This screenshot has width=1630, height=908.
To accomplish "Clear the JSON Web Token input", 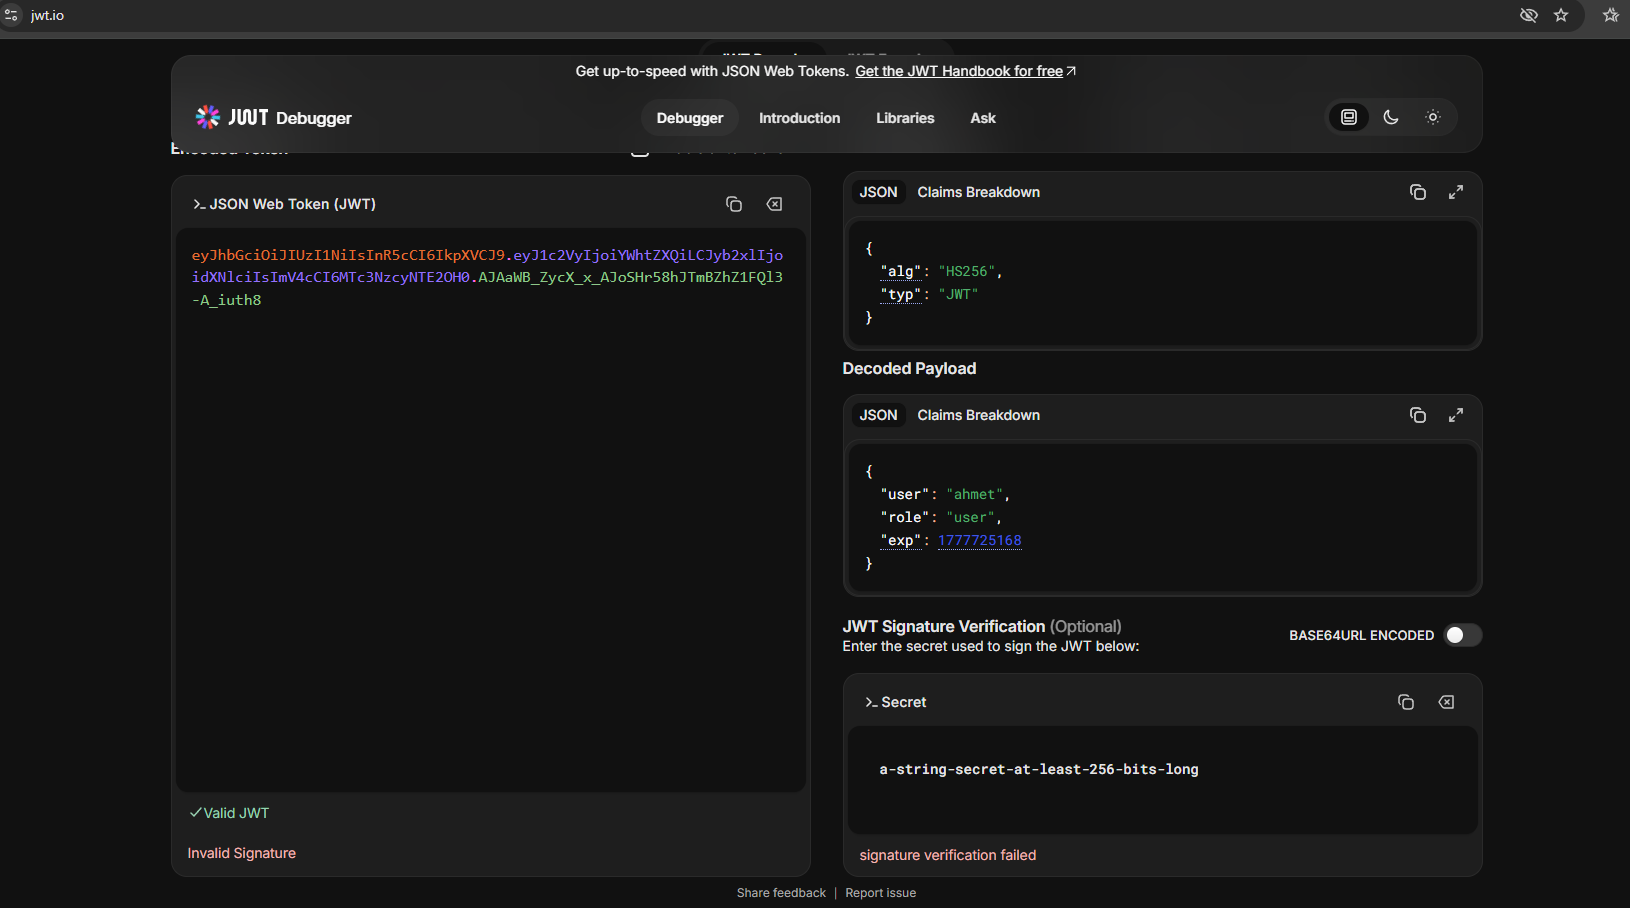I will (774, 204).
